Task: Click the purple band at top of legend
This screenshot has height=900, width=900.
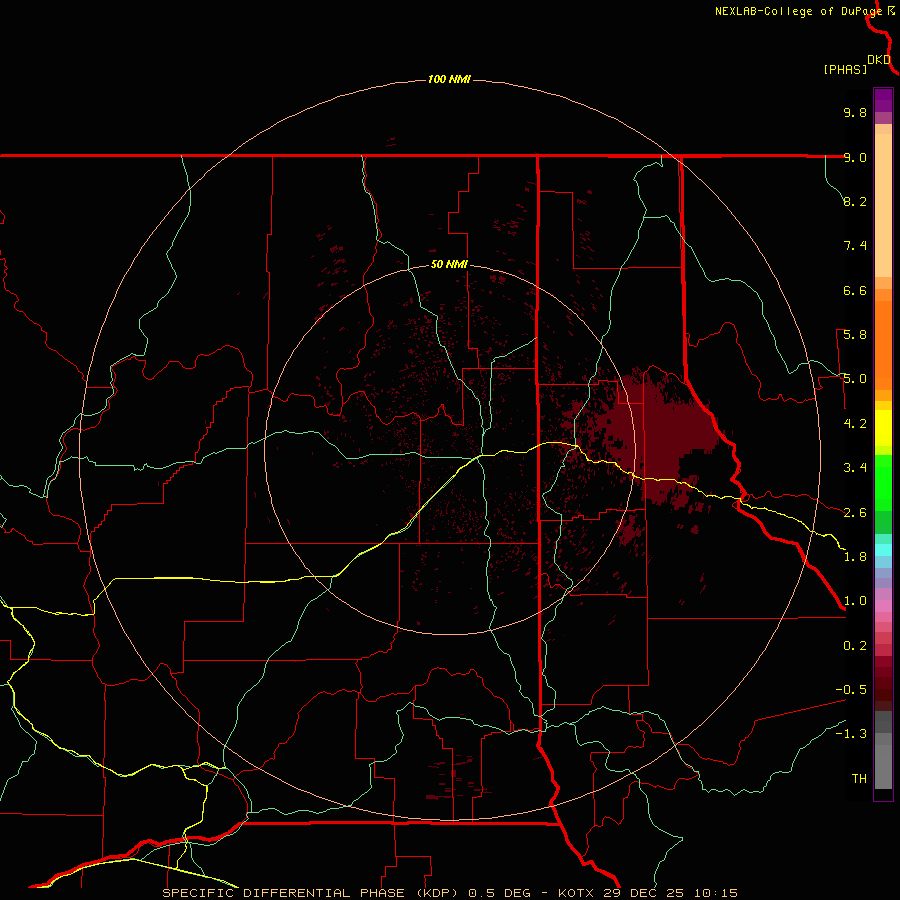Action: pos(883,100)
